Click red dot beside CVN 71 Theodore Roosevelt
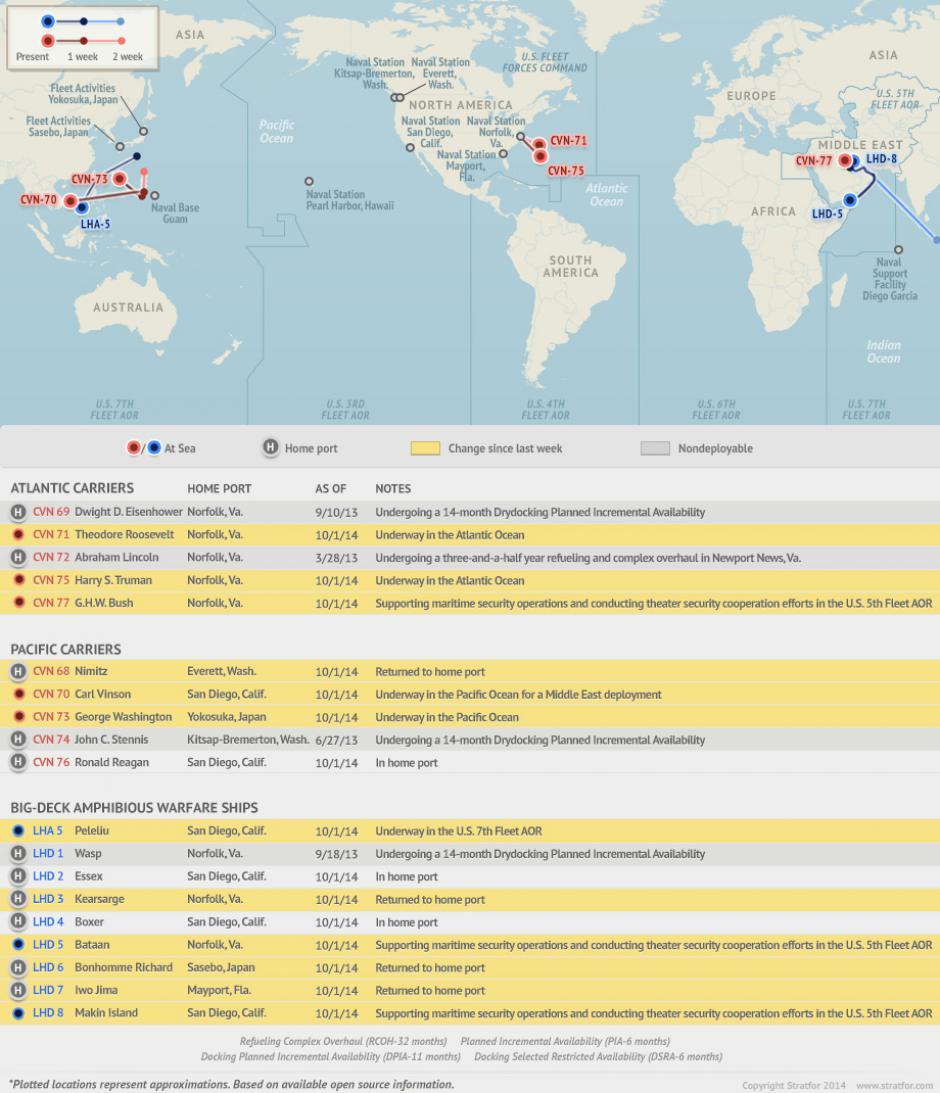The width and height of the screenshot is (940, 1093). (x=19, y=535)
